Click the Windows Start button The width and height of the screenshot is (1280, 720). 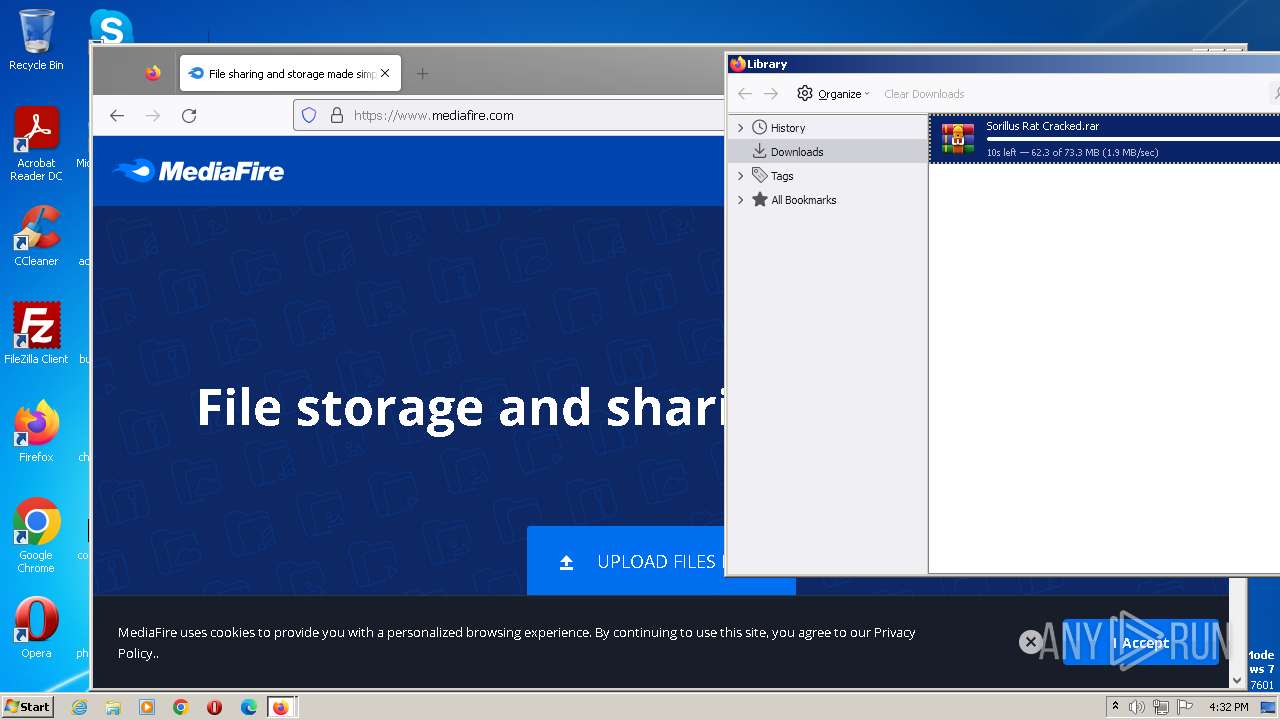(27, 706)
